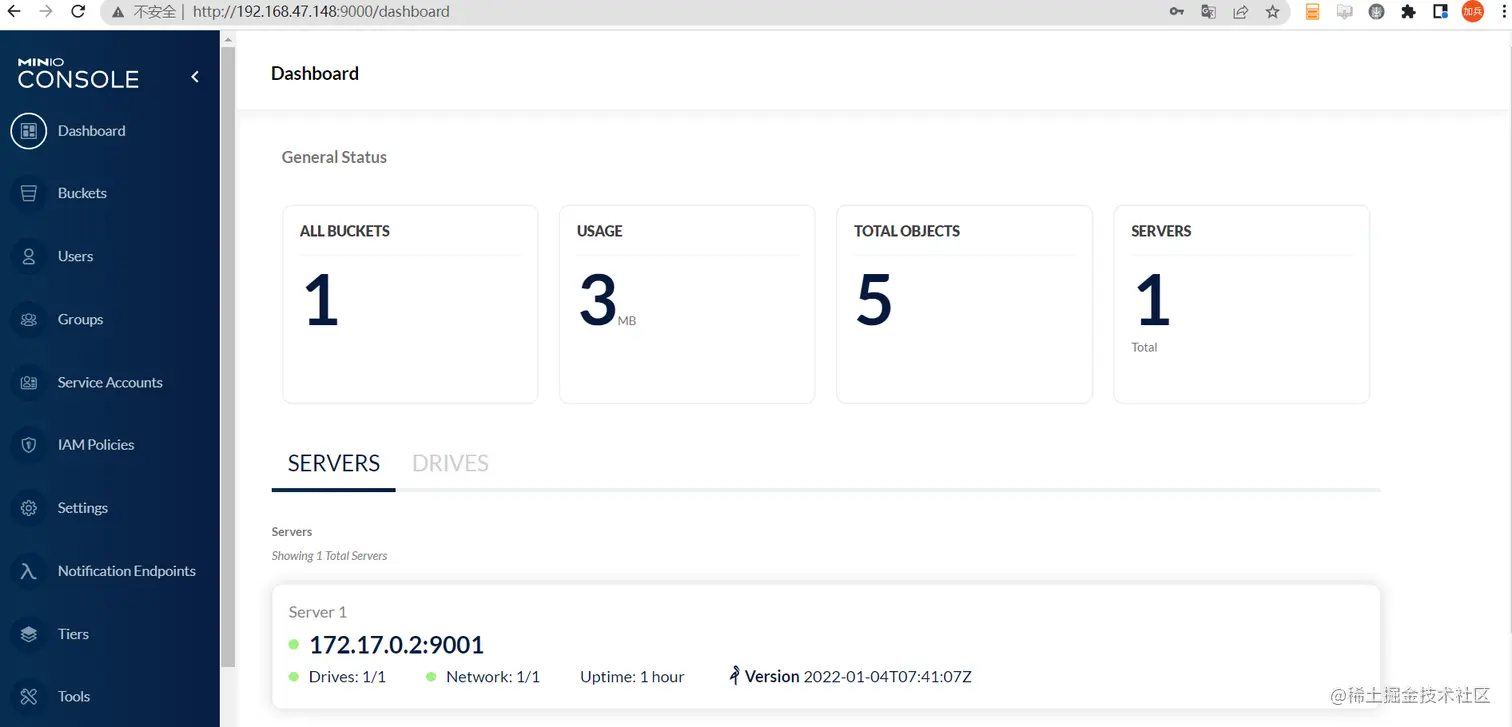Click the Buckets sidebar icon

coord(29,194)
